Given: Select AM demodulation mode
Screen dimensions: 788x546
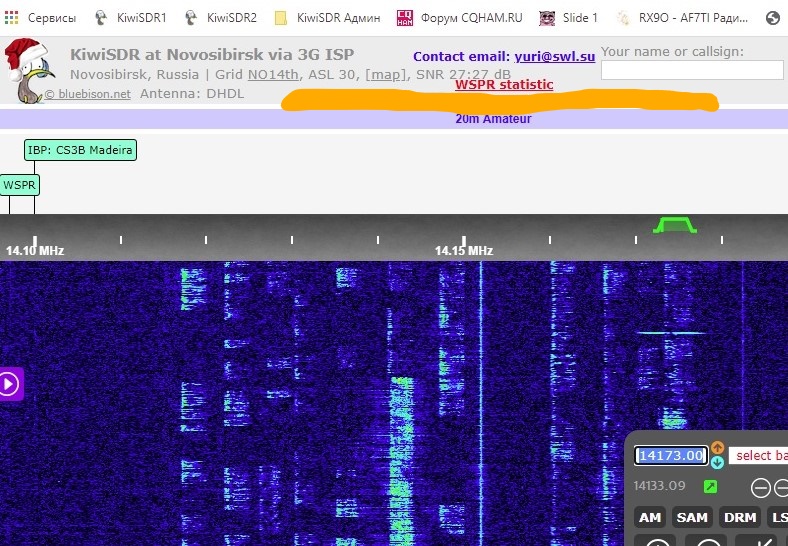Looking at the screenshot, I should 650,517.
